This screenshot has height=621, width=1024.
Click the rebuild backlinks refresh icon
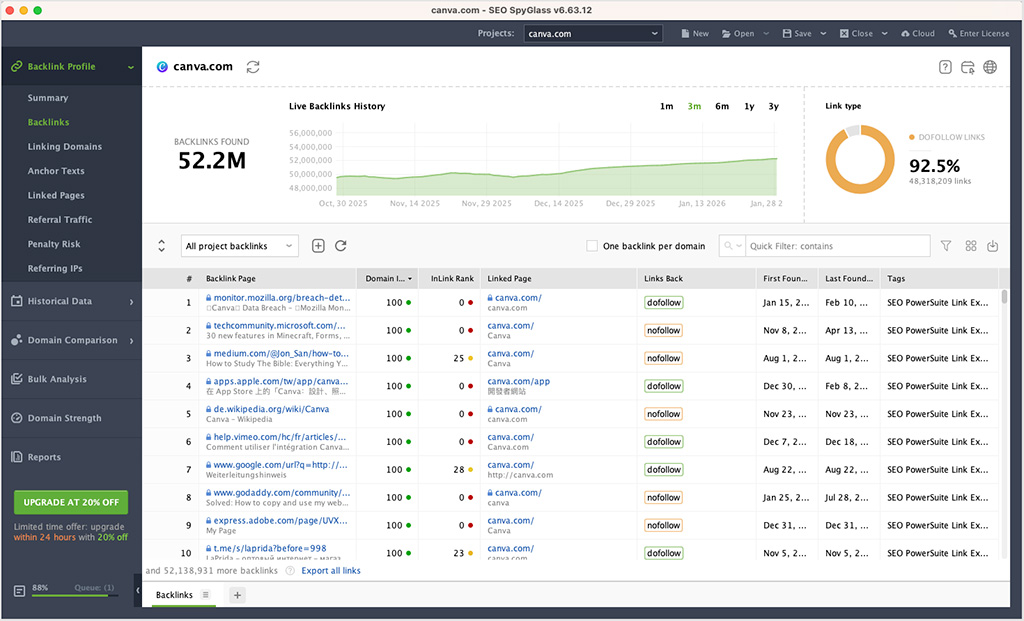[x=340, y=246]
